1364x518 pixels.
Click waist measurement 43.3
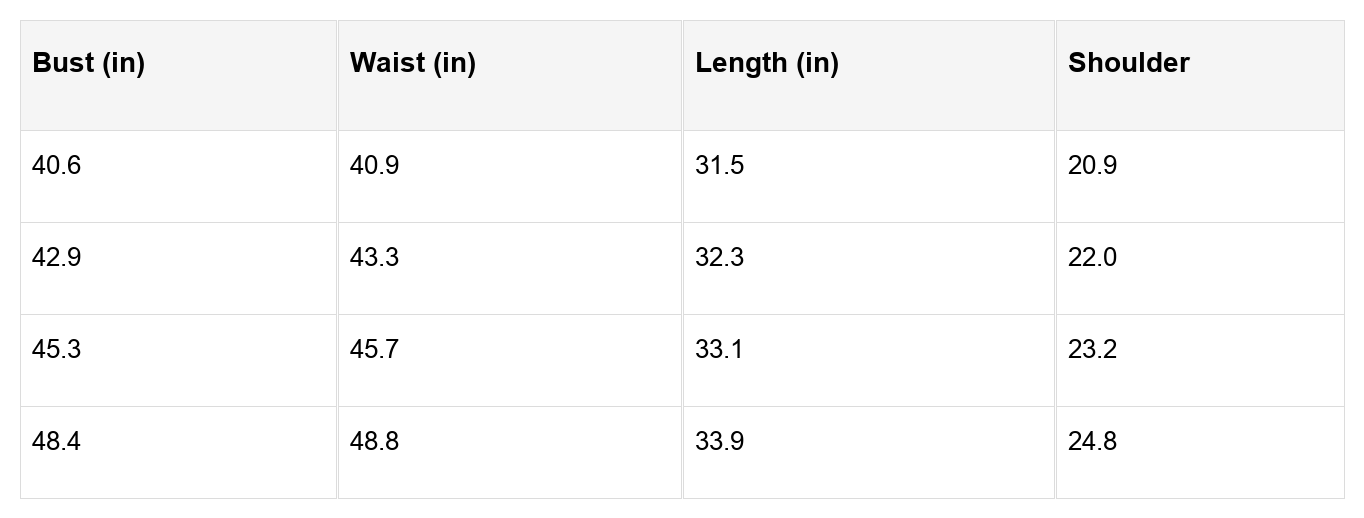pos(375,258)
